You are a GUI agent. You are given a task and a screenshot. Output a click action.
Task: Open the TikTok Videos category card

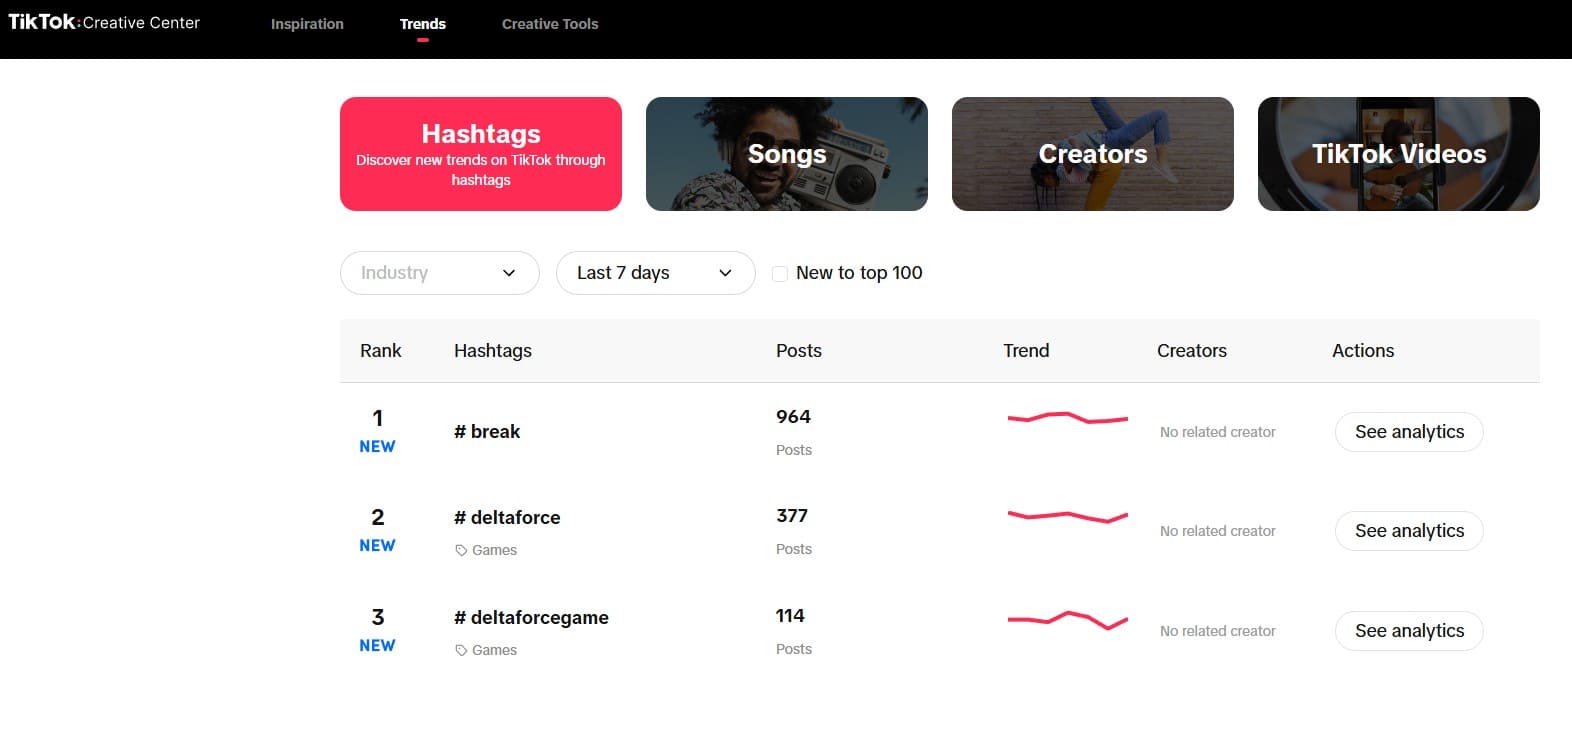pos(1399,154)
